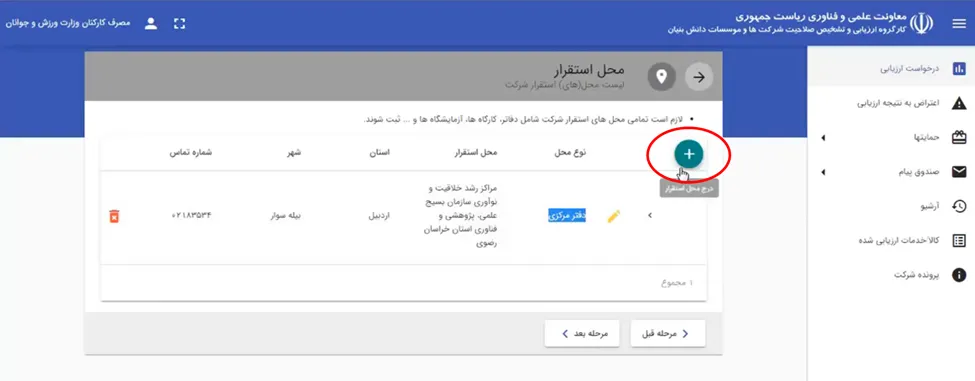Viewport: 975px width, 381px height.
Task: Click the warning triangle icon in sidebar
Action: [x=959, y=103]
